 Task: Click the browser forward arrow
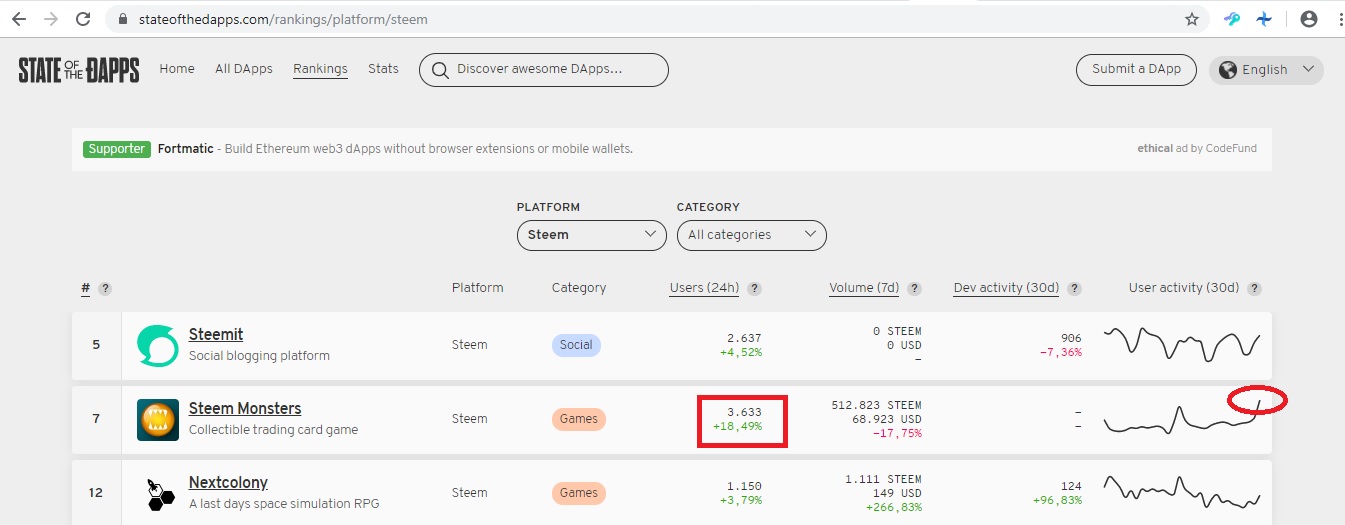point(51,19)
